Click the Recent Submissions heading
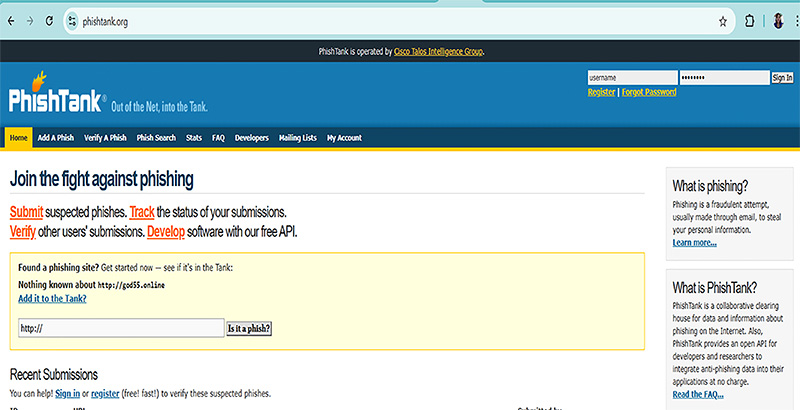The width and height of the screenshot is (800, 410). click(x=54, y=375)
